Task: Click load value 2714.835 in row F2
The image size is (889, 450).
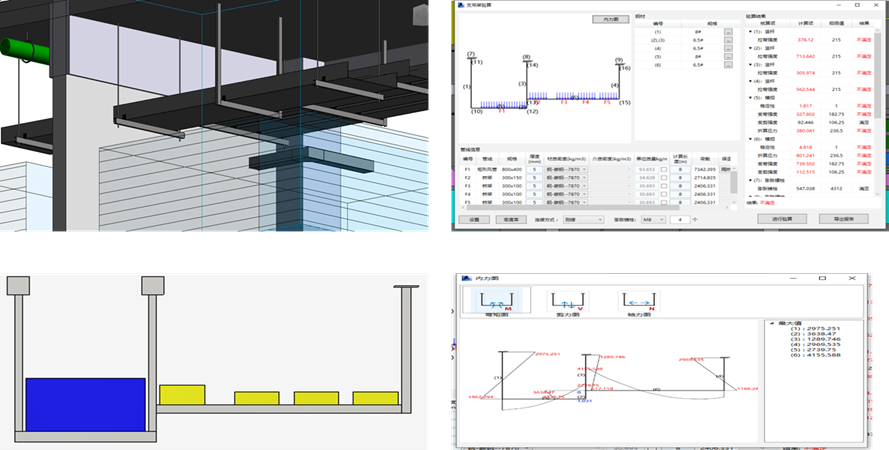Action: pyautogui.click(x=705, y=178)
